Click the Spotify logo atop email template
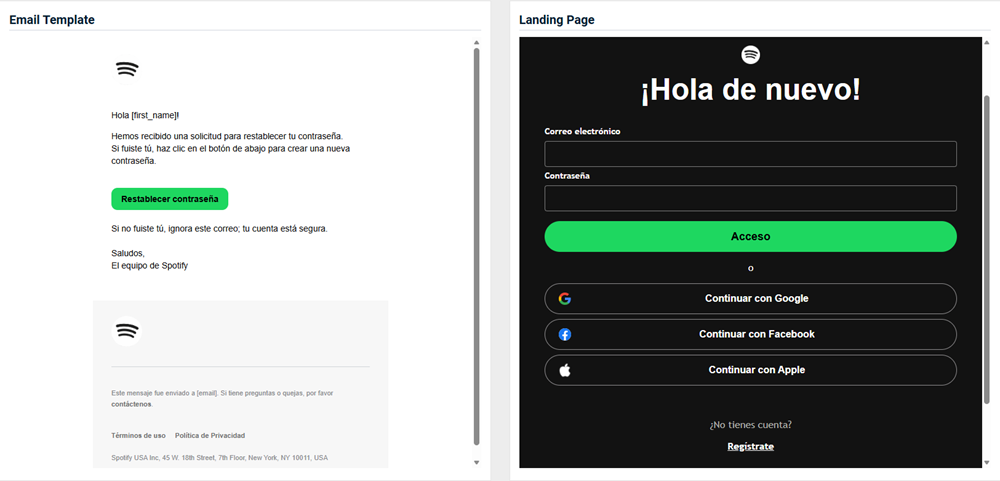The image size is (1000, 481). click(126, 69)
